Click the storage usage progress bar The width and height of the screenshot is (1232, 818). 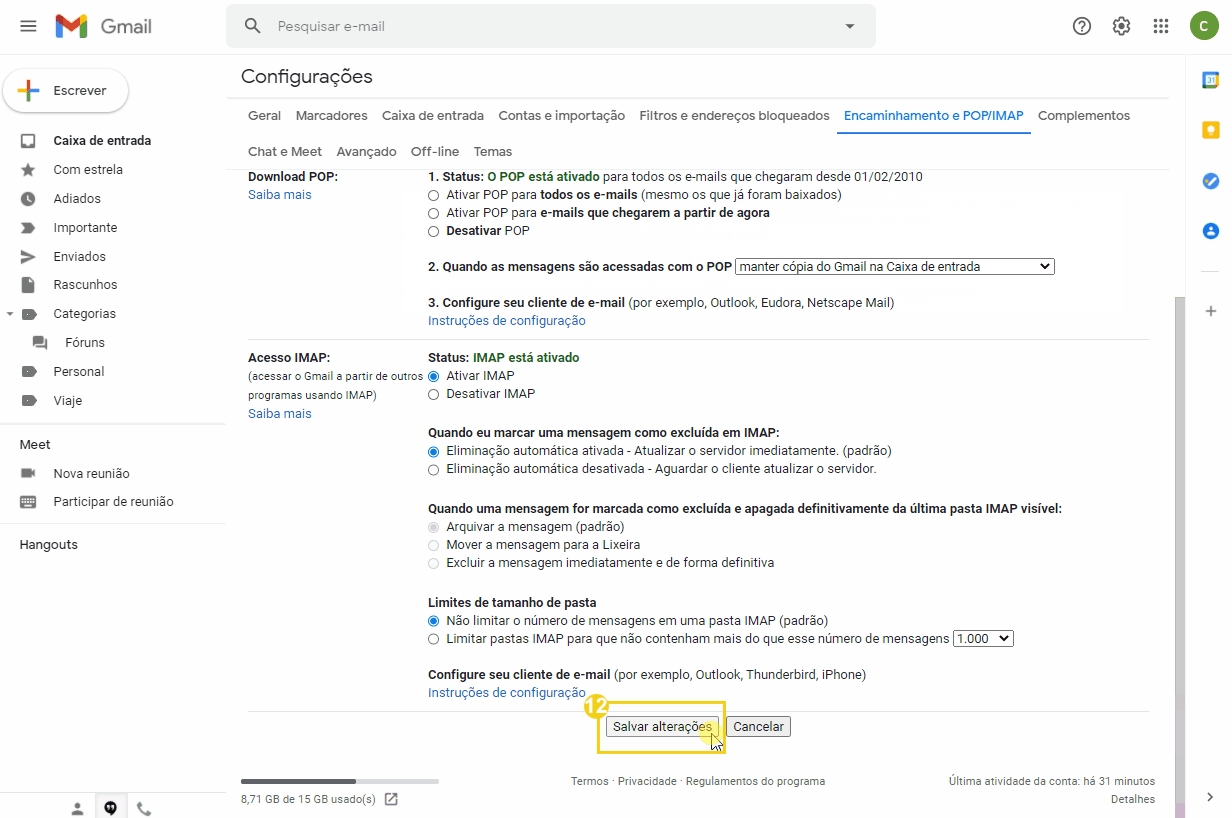point(339,781)
